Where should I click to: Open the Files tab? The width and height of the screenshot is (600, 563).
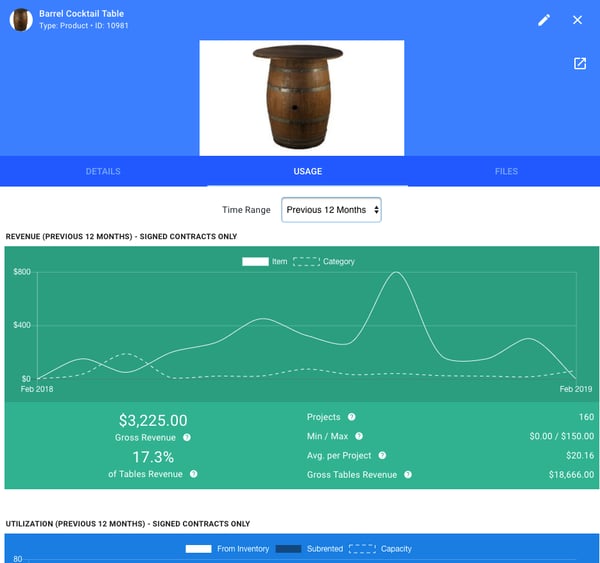coord(506,171)
